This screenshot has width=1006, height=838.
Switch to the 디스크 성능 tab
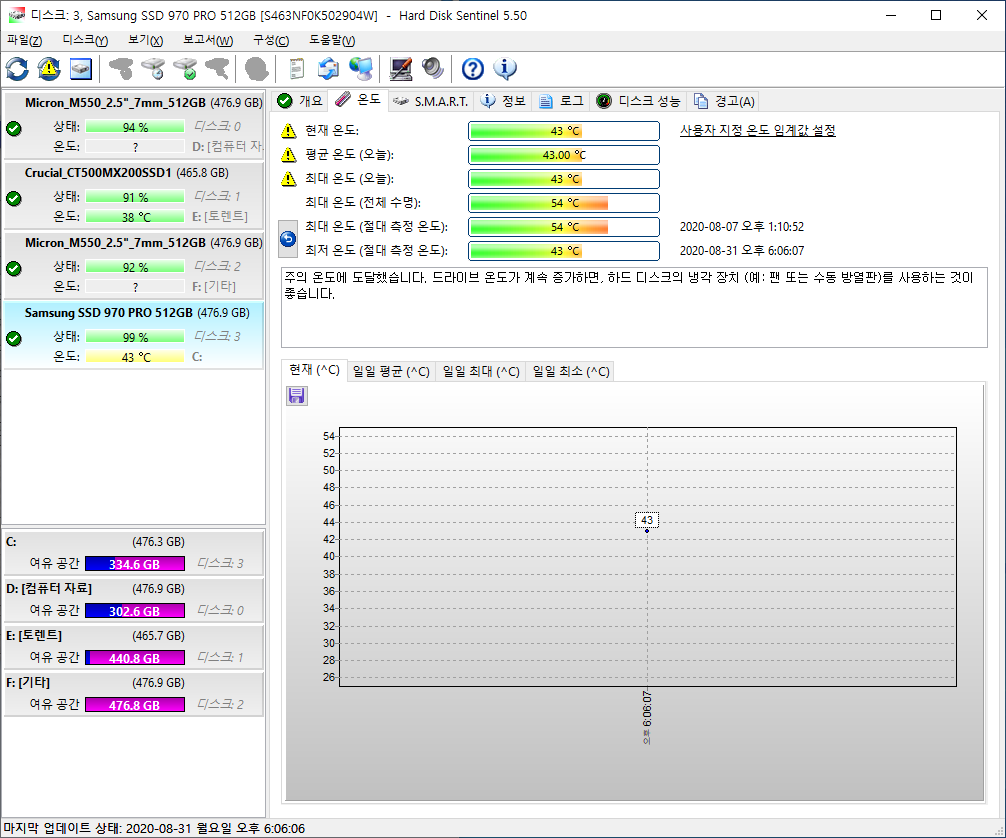click(638, 101)
